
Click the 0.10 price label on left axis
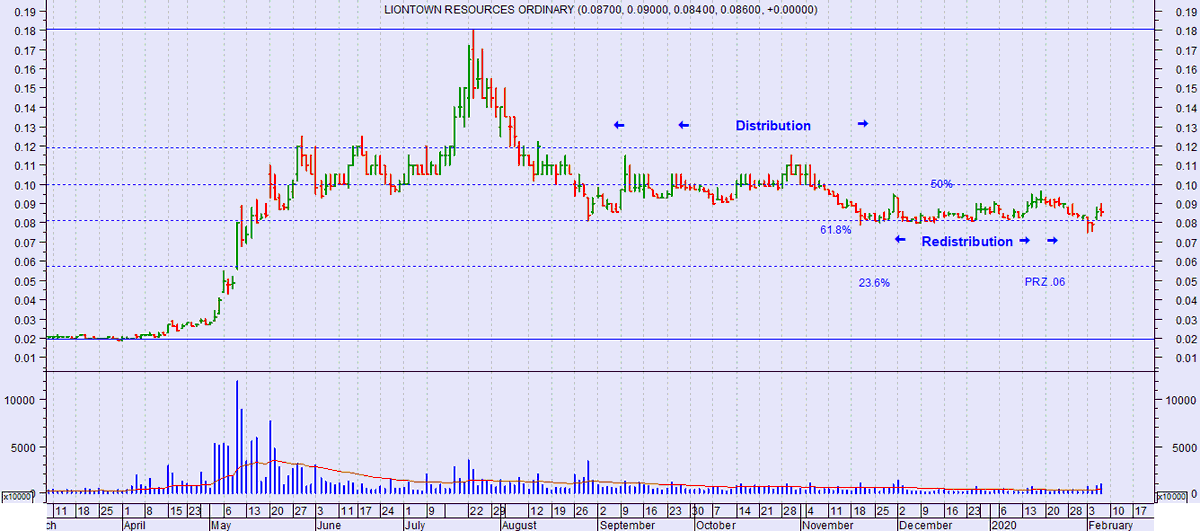pos(26,185)
